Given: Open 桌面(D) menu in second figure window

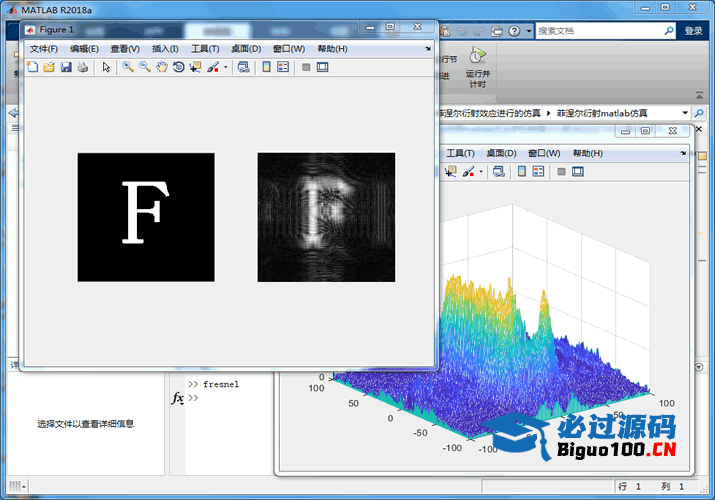Looking at the screenshot, I should point(501,153).
